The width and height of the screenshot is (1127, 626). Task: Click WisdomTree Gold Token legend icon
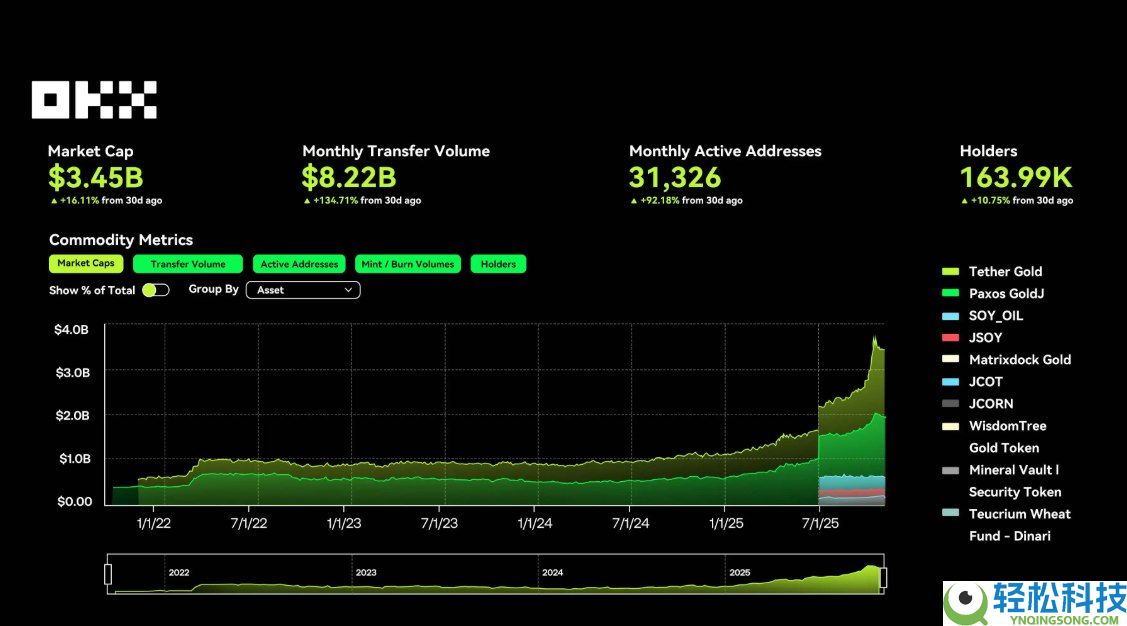[x=950, y=426]
